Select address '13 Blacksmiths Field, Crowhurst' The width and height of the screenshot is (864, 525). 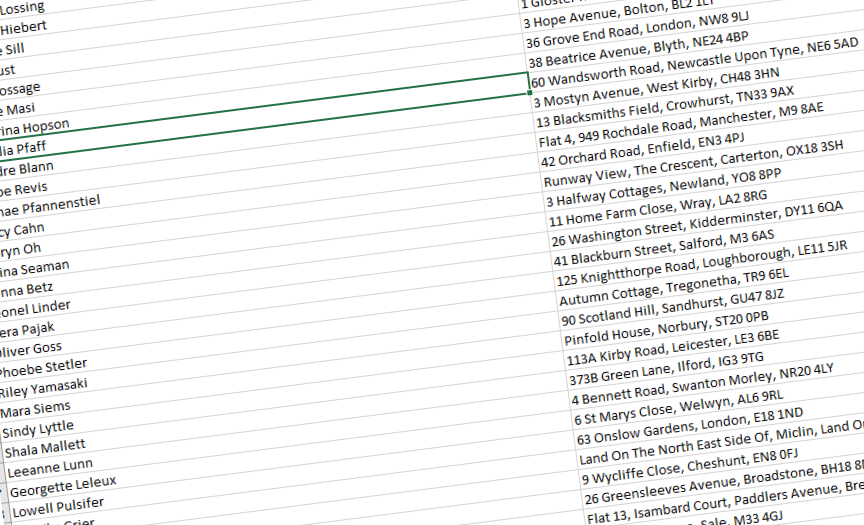point(665,107)
